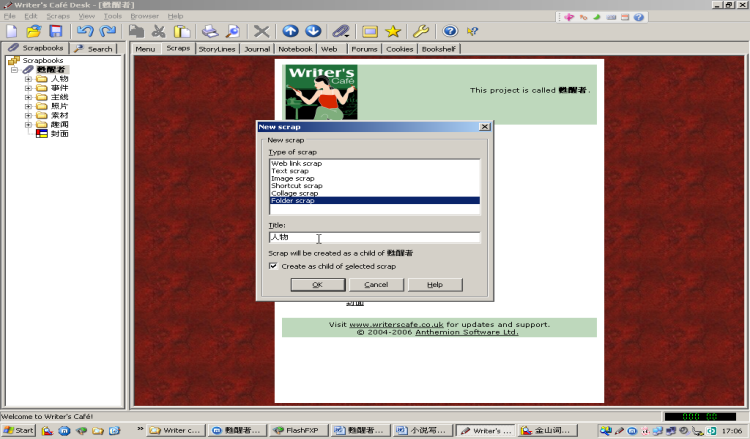Click the Cut scissors icon
Viewport: 750px width, 439px height.
158,32
